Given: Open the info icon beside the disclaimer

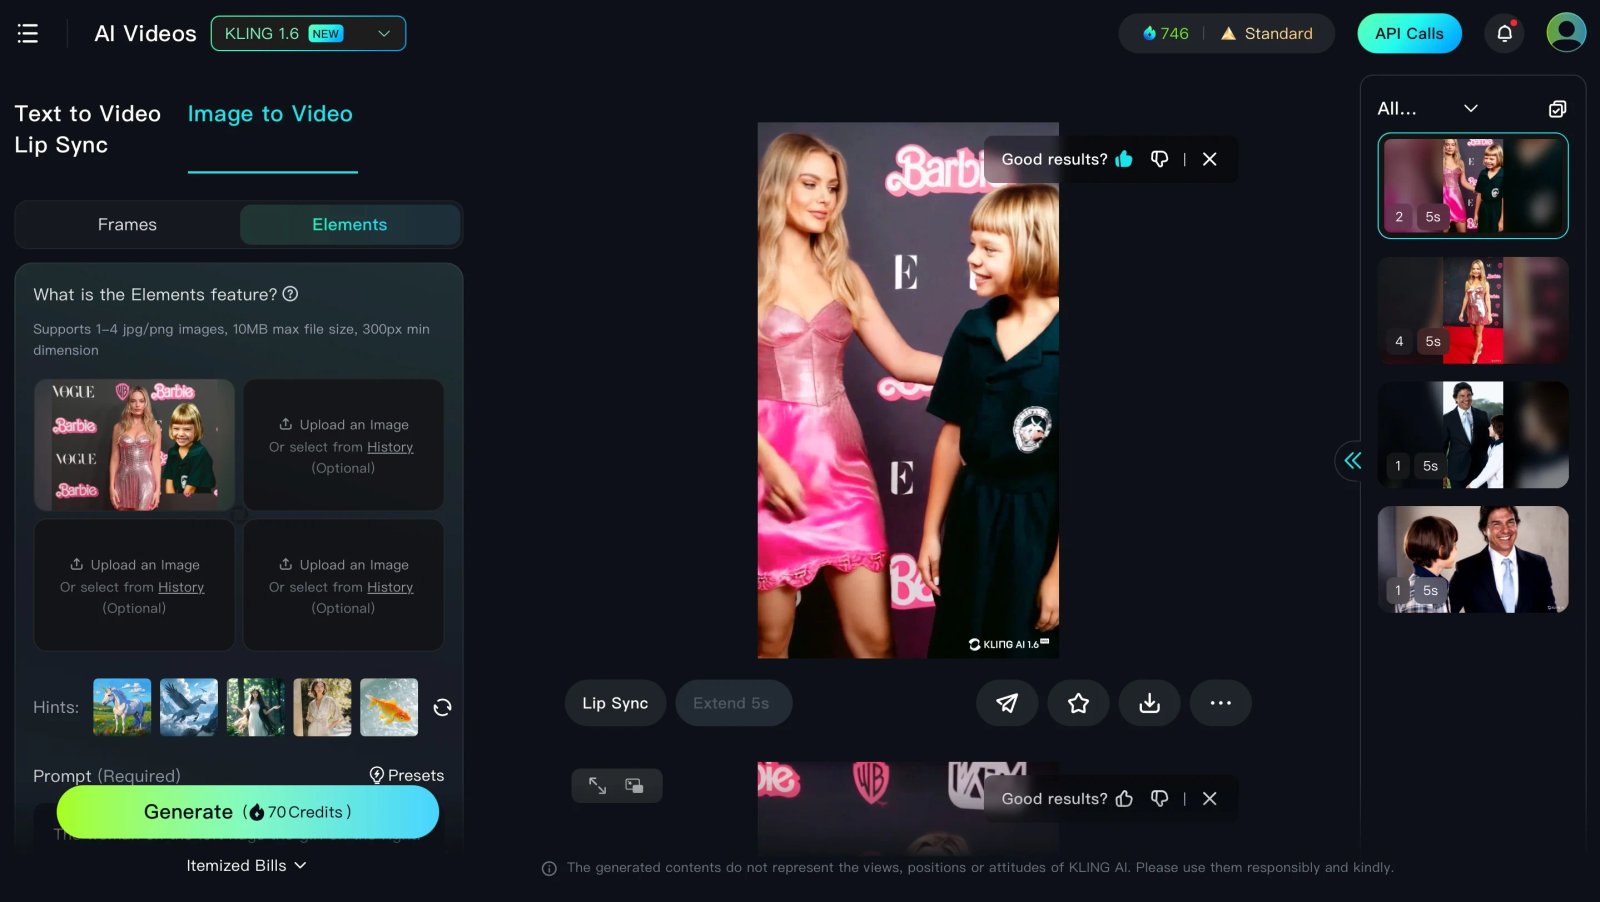Looking at the screenshot, I should pyautogui.click(x=549, y=868).
